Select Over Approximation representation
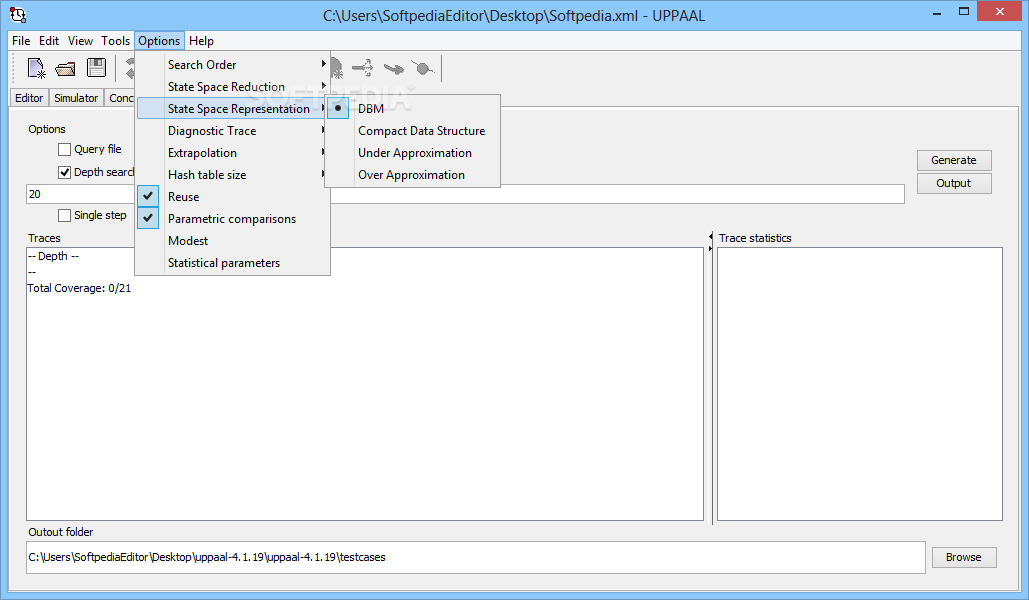The width and height of the screenshot is (1029, 600). (413, 175)
